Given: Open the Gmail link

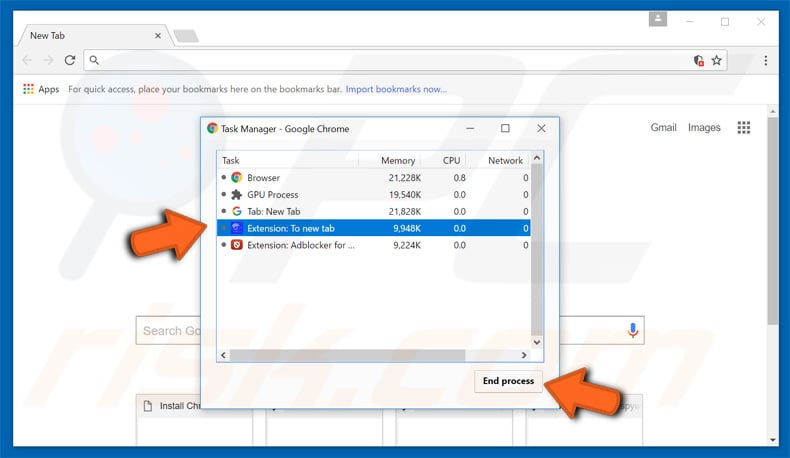Looking at the screenshot, I should (x=663, y=127).
